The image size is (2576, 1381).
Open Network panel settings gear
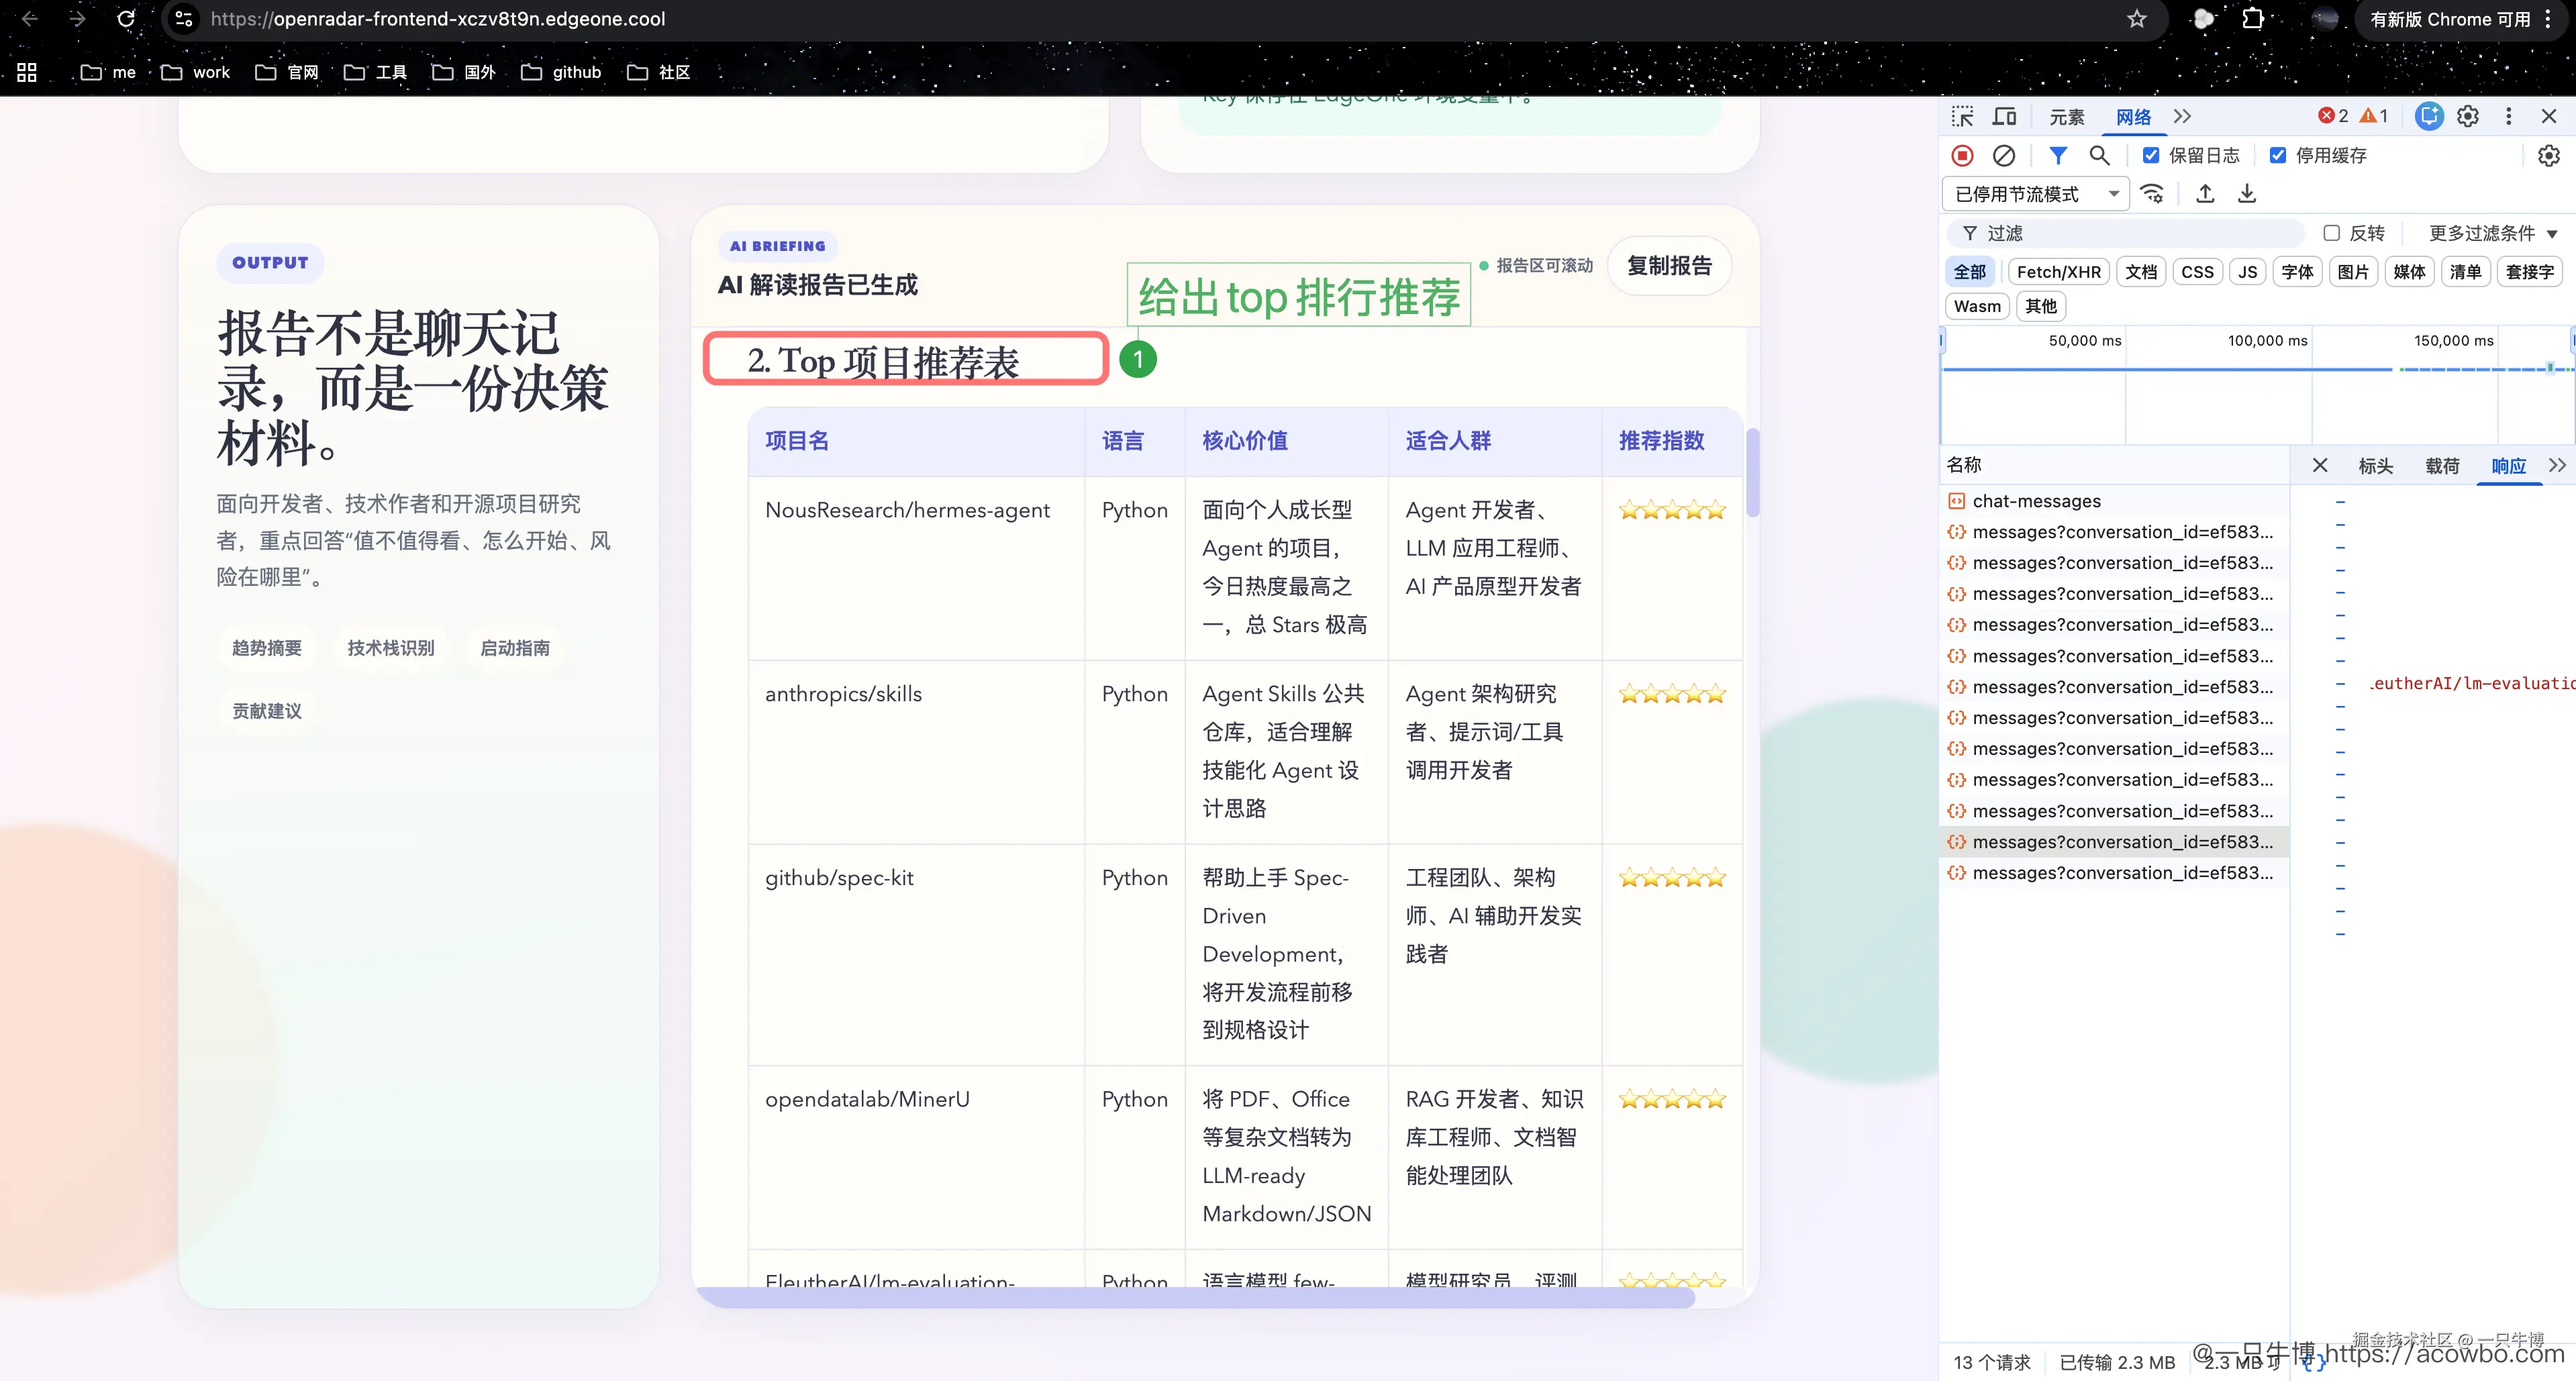(2549, 155)
